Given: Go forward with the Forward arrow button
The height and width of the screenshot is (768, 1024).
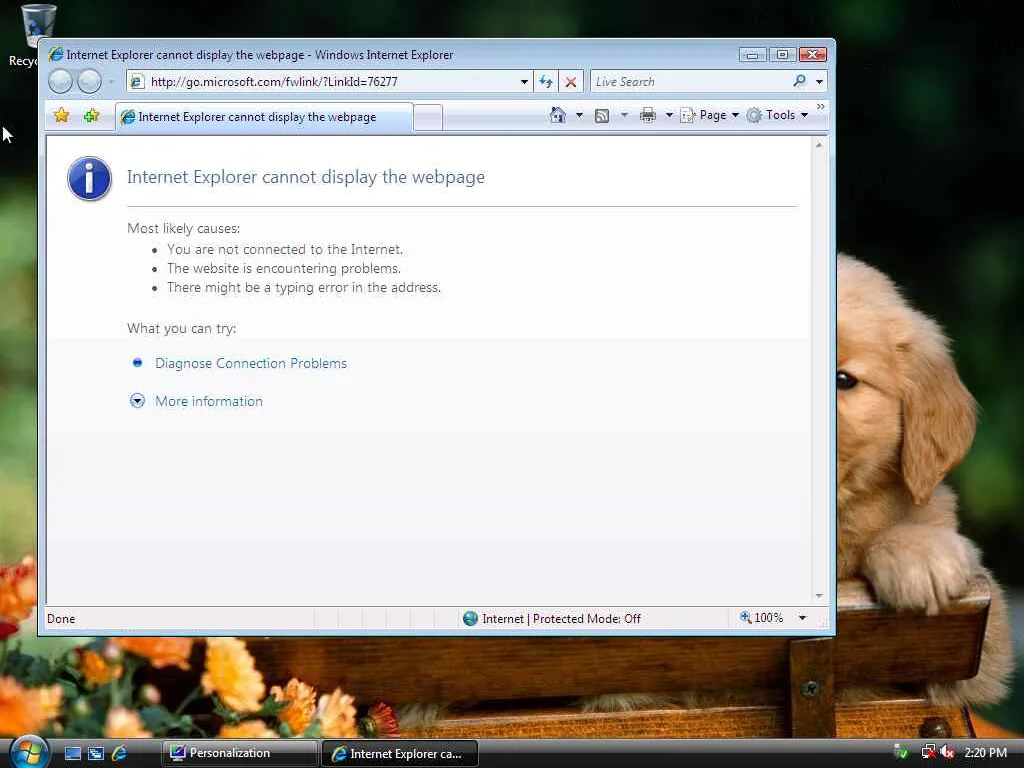Looking at the screenshot, I should tap(89, 82).
